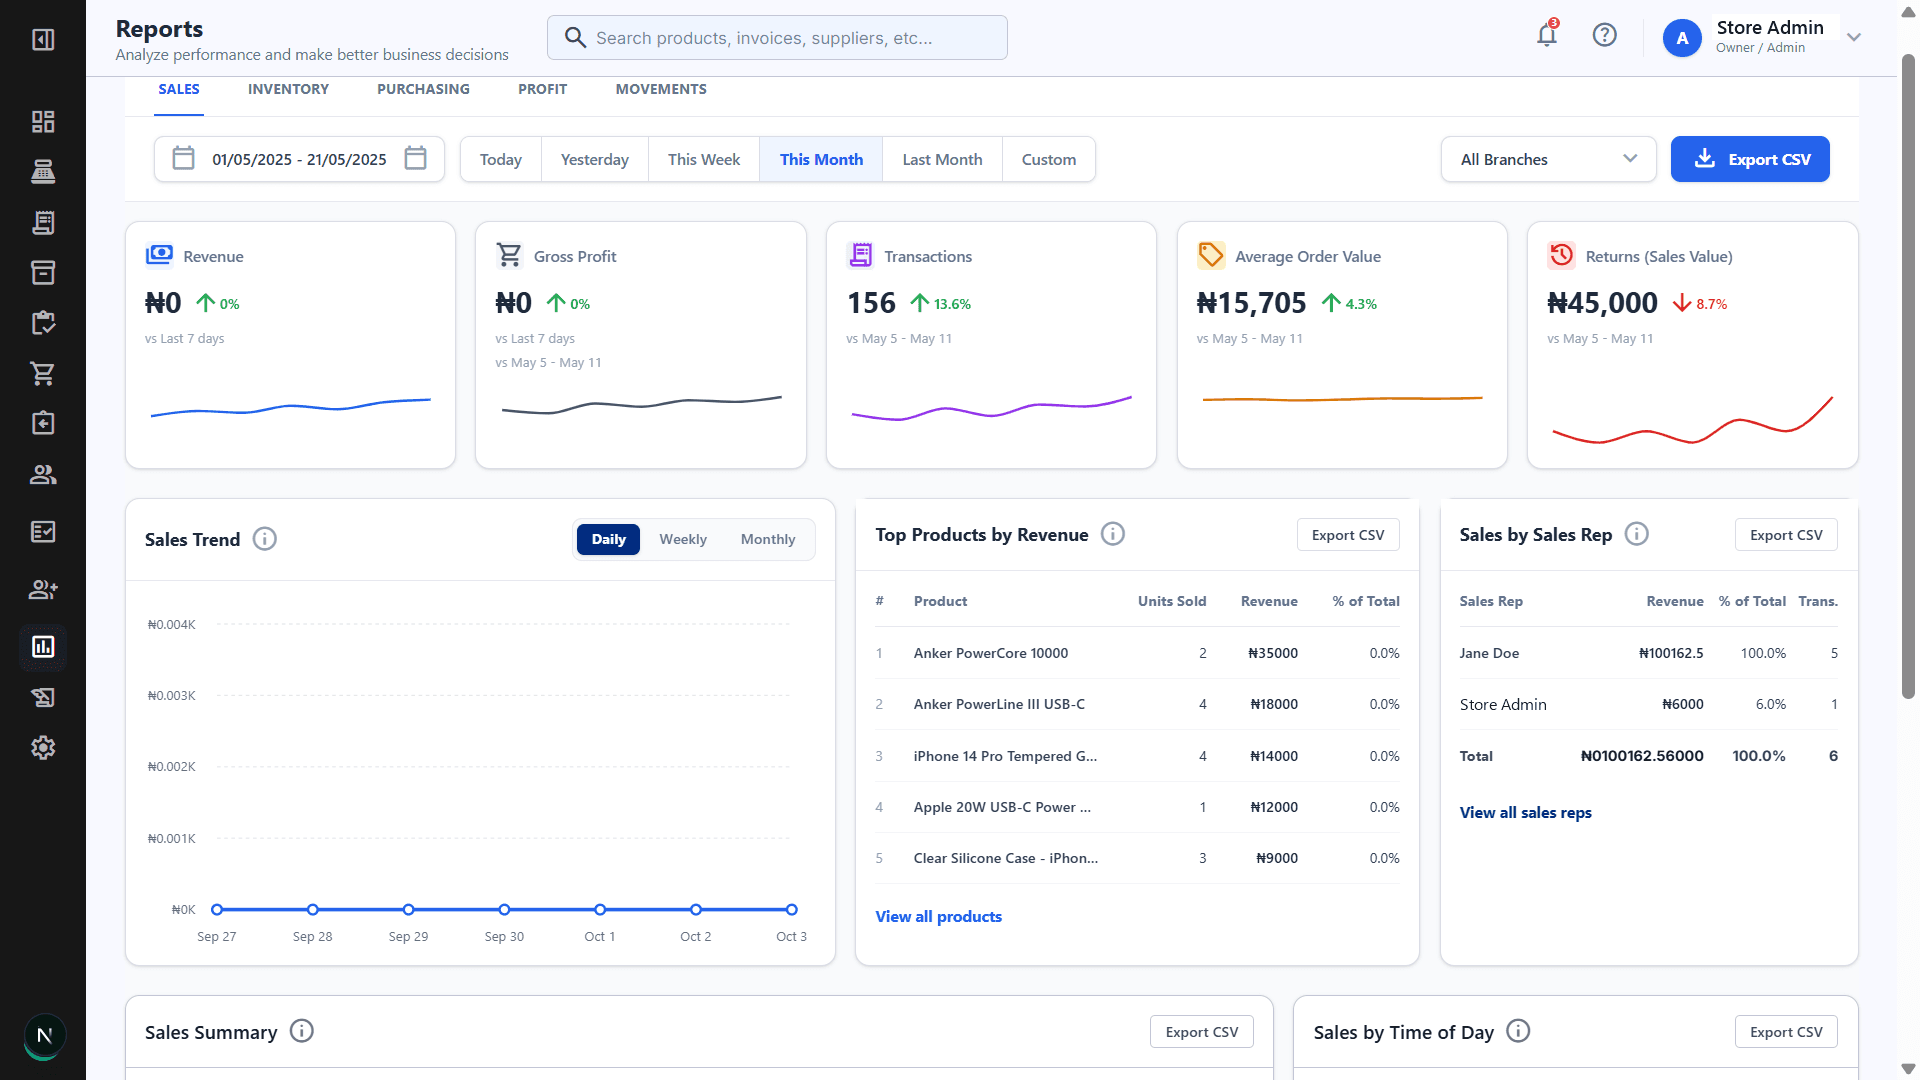Switch Sales Trend to Daily view
The width and height of the screenshot is (1920, 1080).
click(608, 539)
